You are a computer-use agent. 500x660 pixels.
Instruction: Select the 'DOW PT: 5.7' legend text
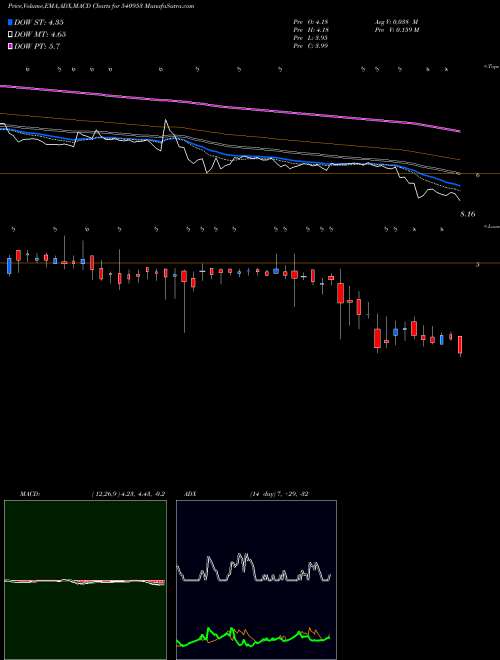coord(37,47)
